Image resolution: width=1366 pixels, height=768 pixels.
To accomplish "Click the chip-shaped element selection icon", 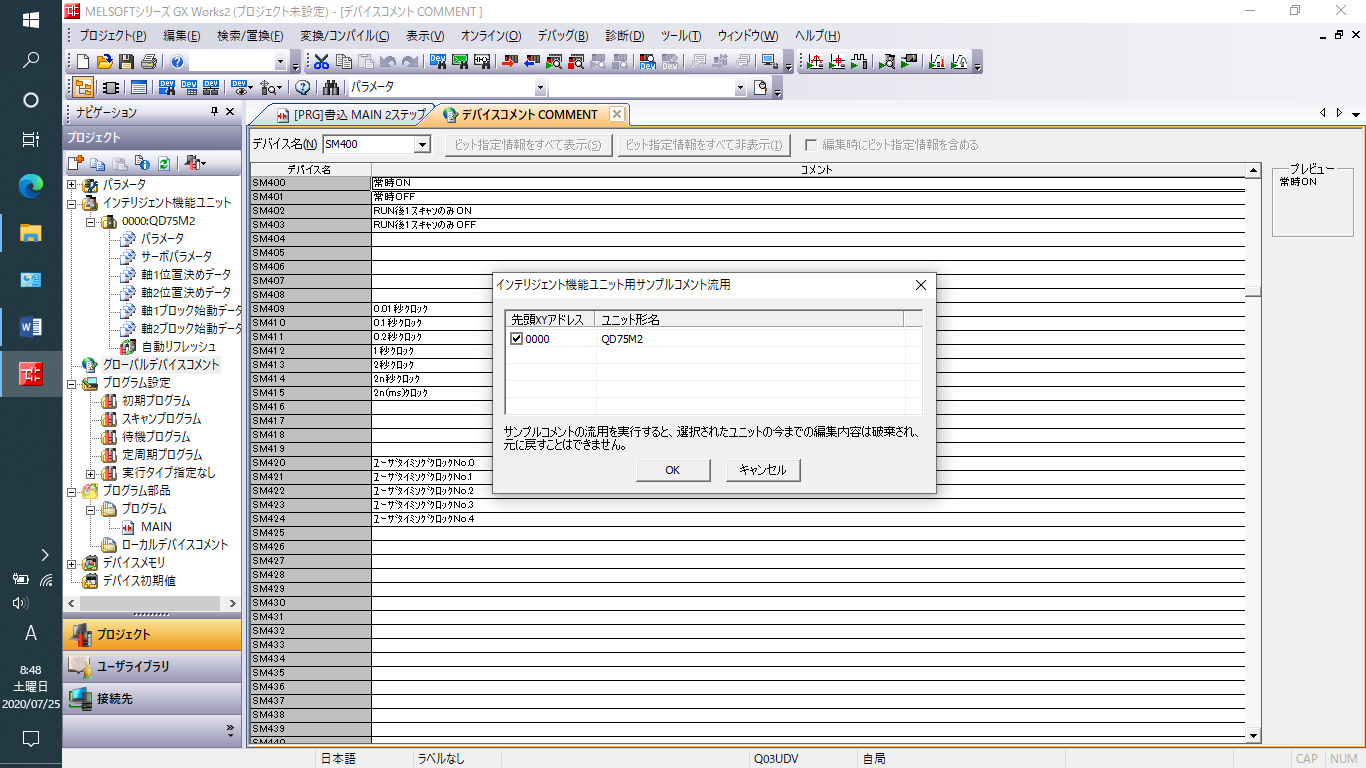I will click(111, 87).
